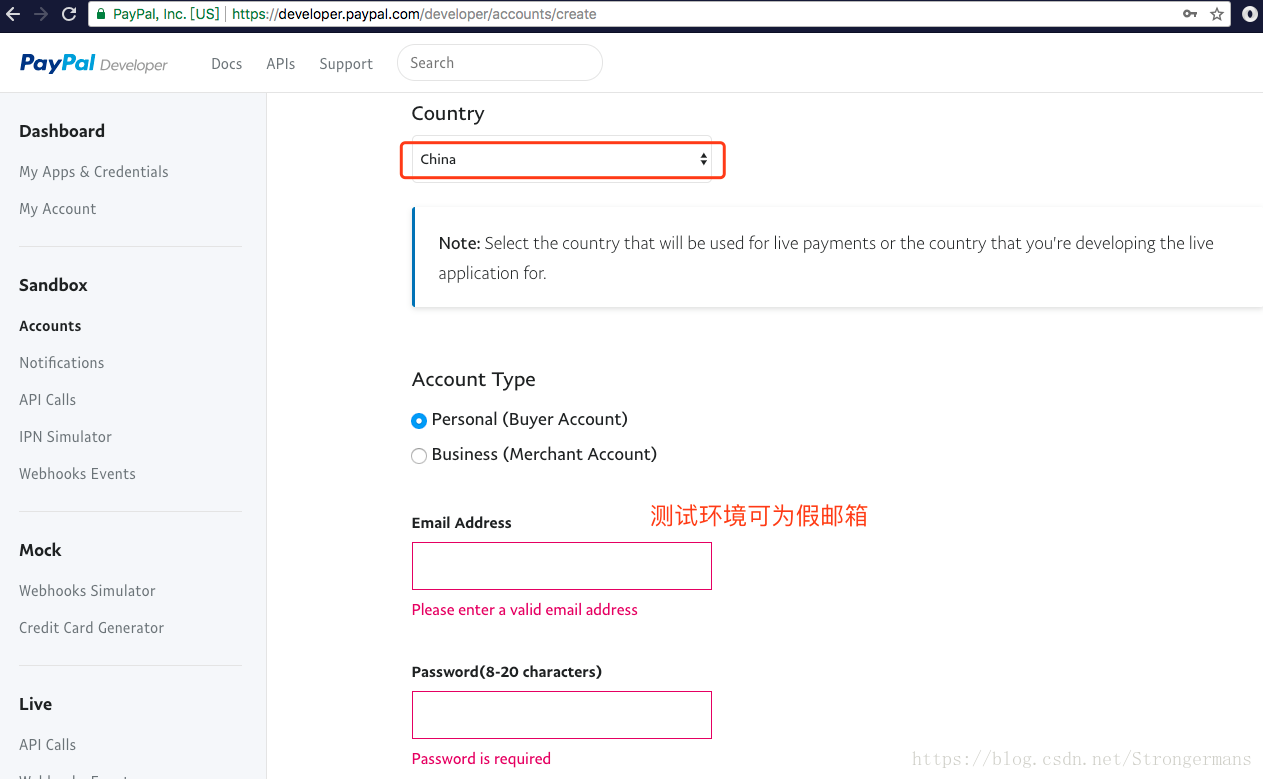
Task: Open My Account in the sidebar
Action: point(58,209)
